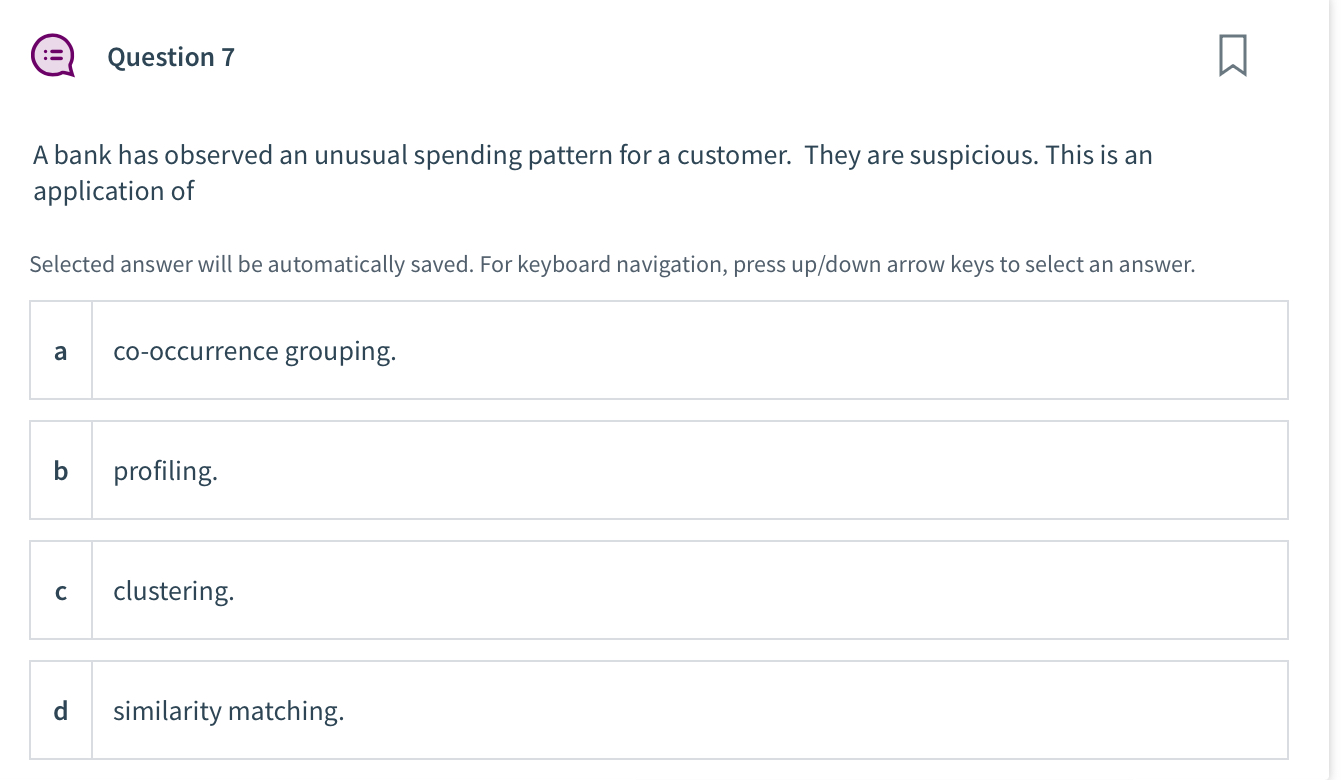Screen dimensions: 1341x780
Task: Bookmark Question 7 with the flag icon
Action: click(1232, 56)
